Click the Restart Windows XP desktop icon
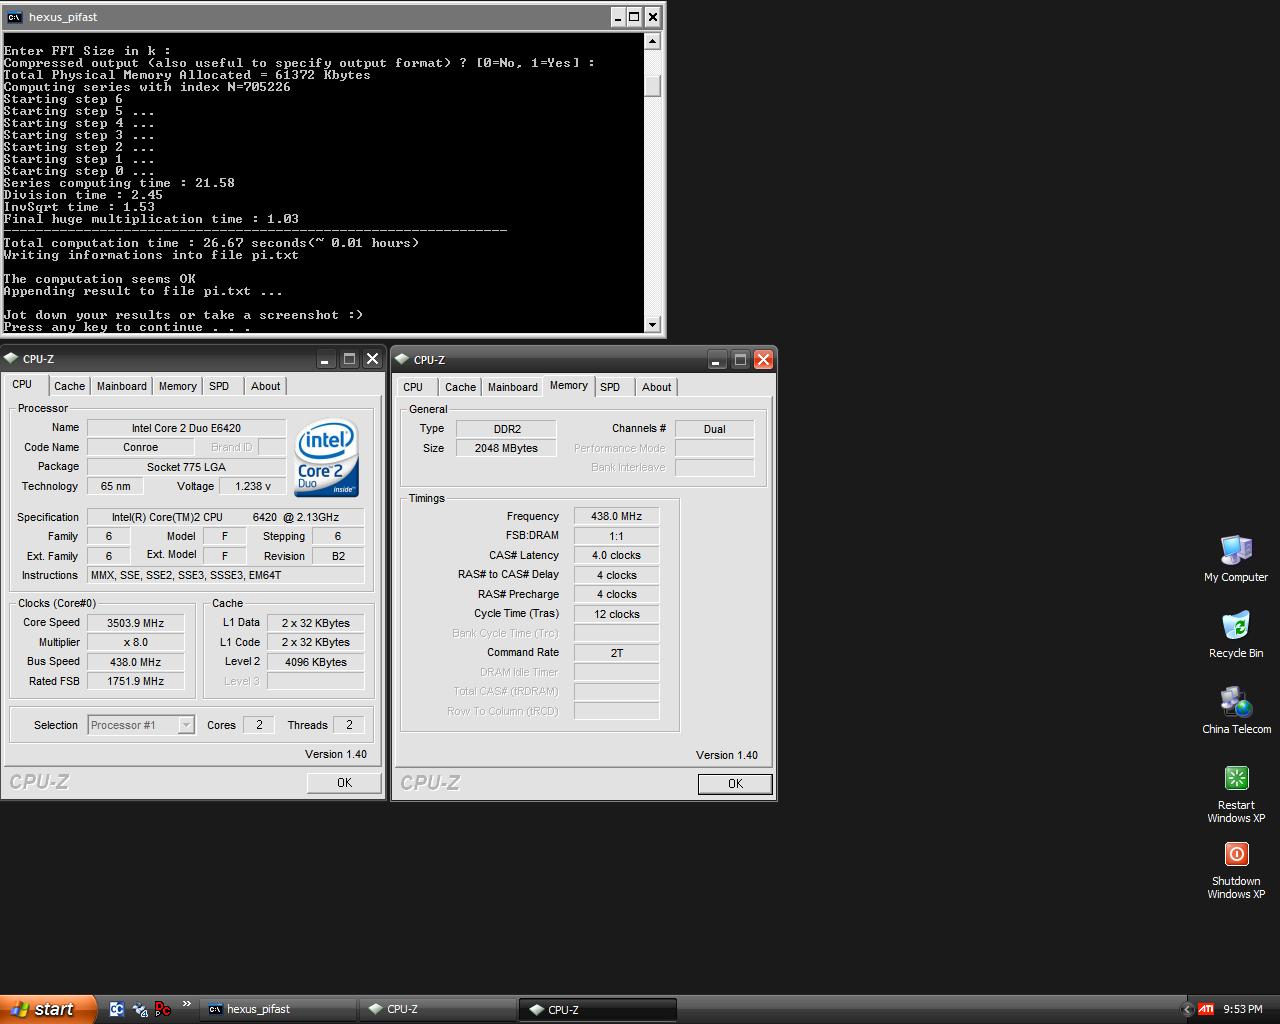The width and height of the screenshot is (1280, 1024). coord(1236,794)
